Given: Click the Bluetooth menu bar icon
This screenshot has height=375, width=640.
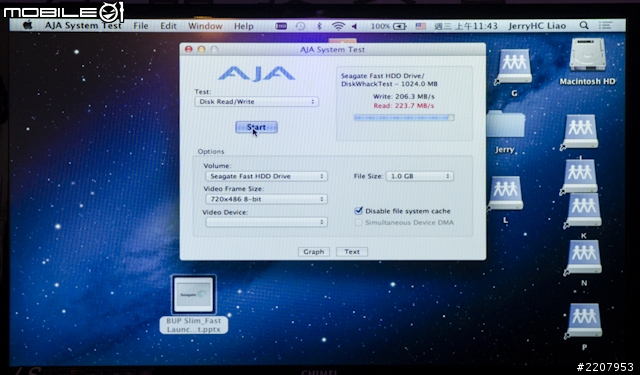Looking at the screenshot, I should click(320, 26).
